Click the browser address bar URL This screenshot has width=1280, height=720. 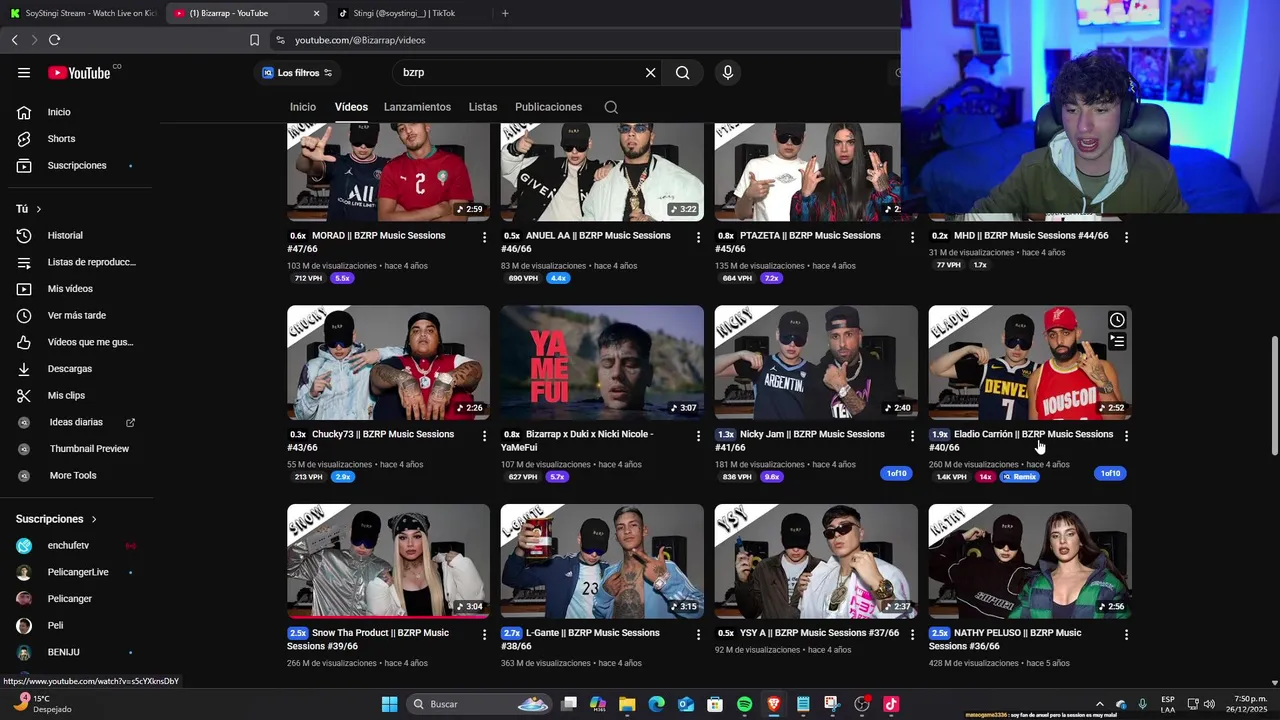click(360, 40)
